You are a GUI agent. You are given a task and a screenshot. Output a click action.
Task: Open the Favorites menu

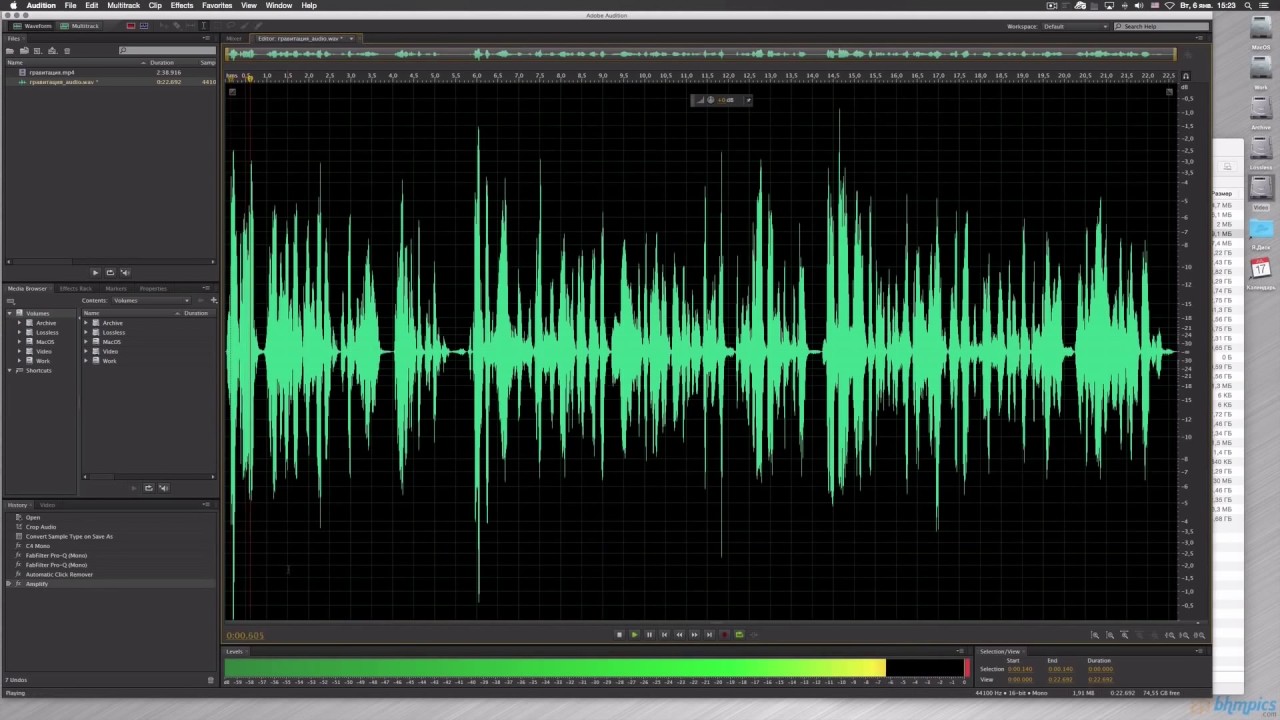217,5
